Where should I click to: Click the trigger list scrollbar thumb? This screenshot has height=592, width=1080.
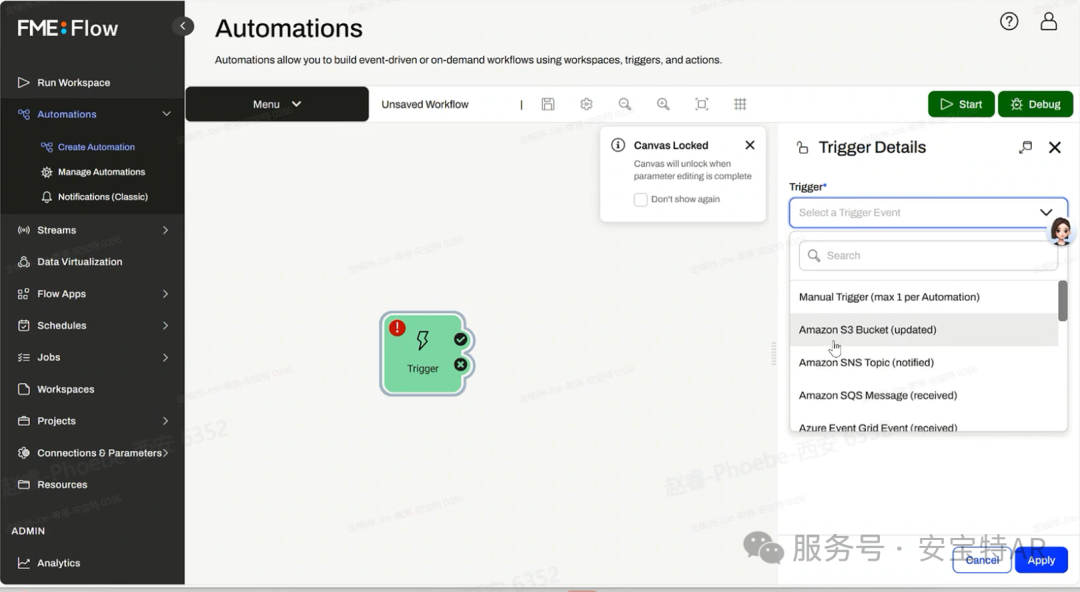tap(1063, 300)
